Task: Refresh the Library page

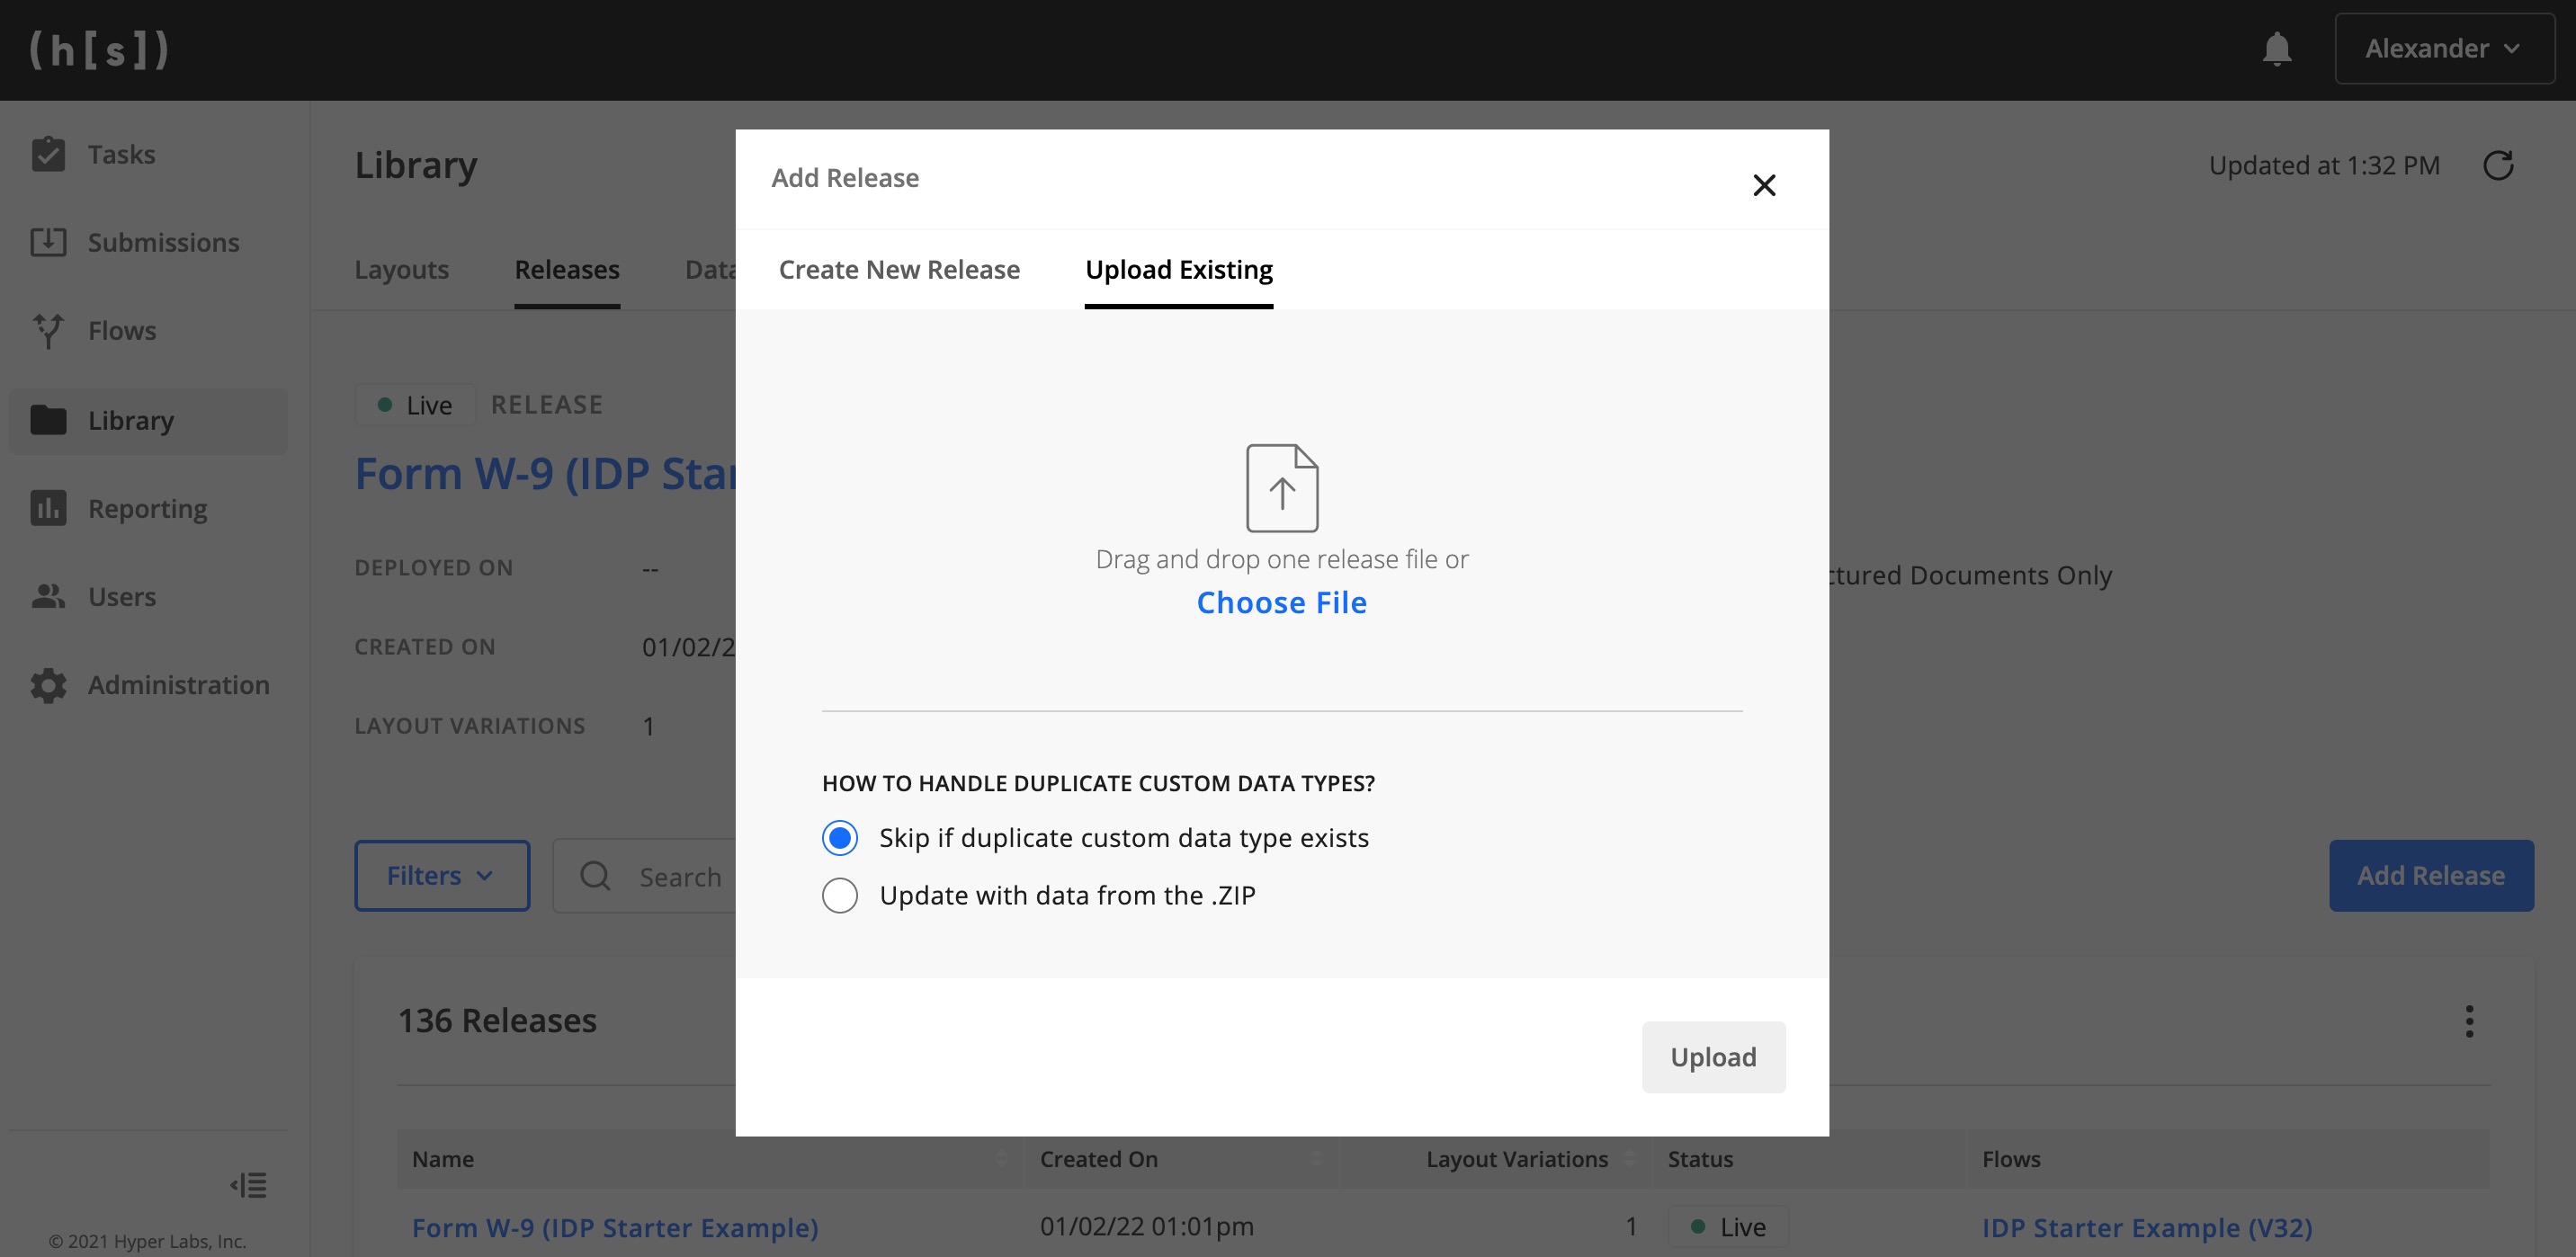Action: [2498, 165]
